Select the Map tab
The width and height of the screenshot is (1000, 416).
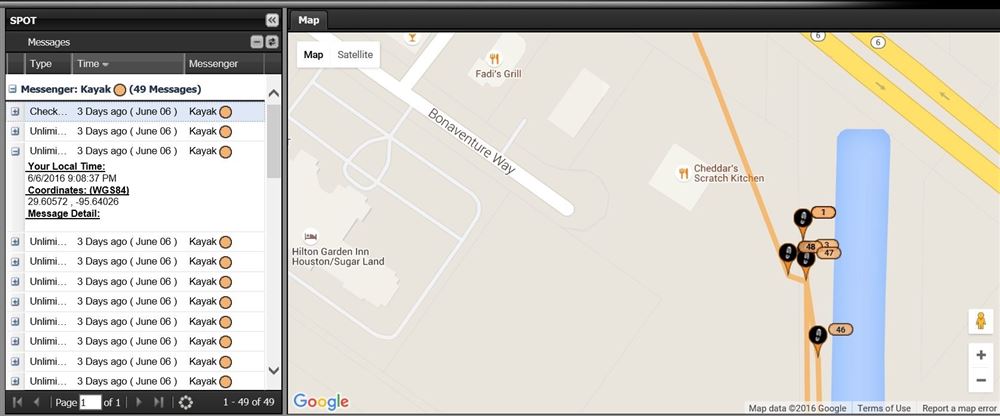[x=309, y=20]
